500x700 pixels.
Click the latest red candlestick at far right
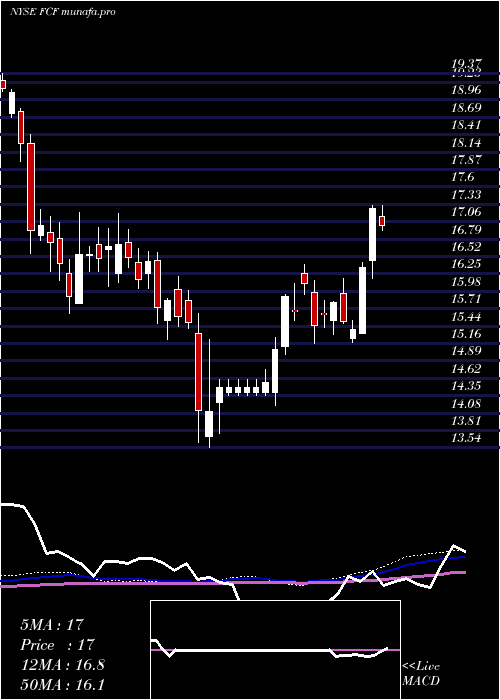[x=382, y=221]
